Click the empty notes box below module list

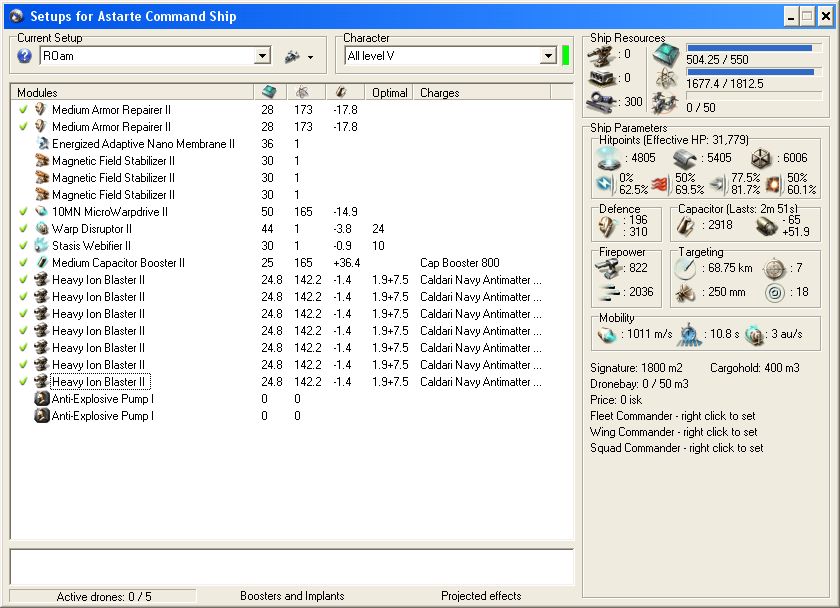pos(291,566)
